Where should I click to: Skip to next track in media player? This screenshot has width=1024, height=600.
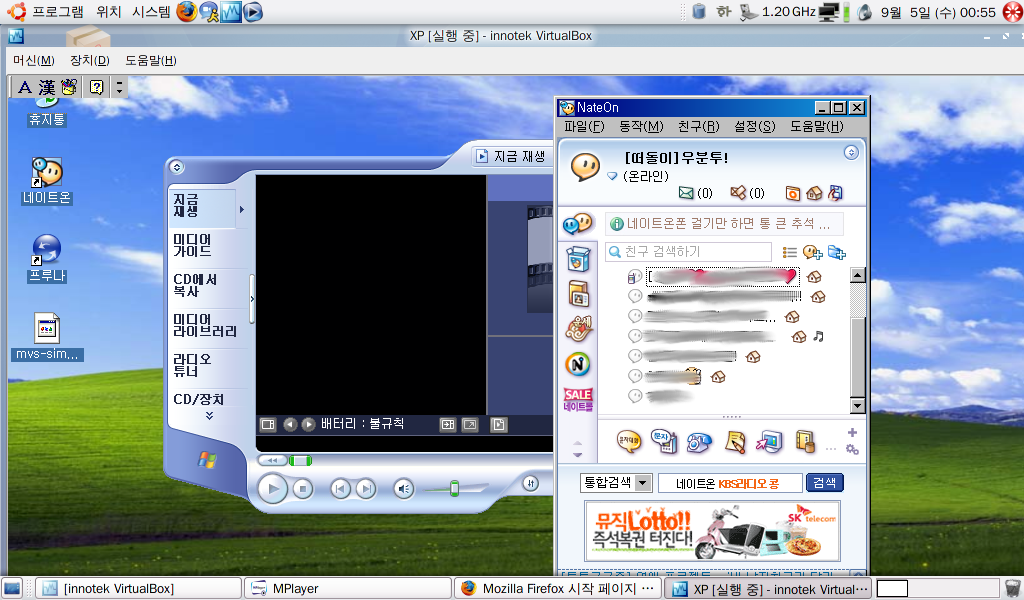tap(366, 488)
